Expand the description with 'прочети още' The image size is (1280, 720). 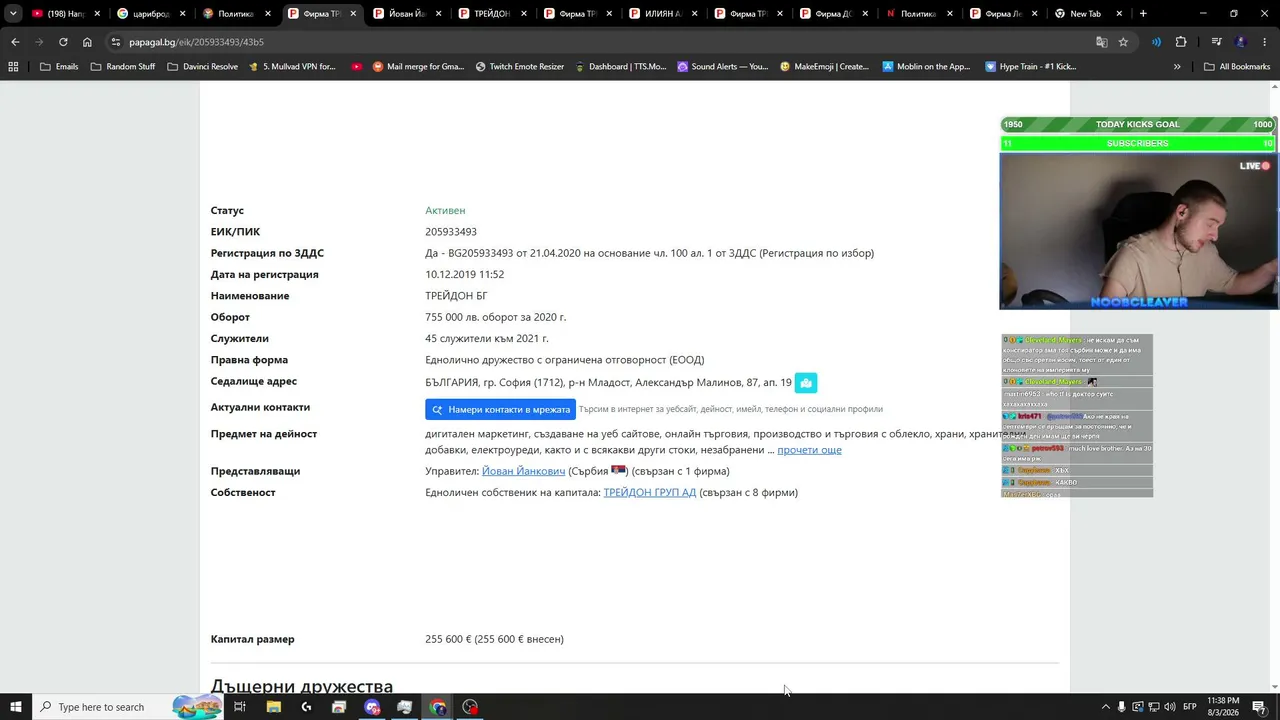pyautogui.click(x=809, y=450)
